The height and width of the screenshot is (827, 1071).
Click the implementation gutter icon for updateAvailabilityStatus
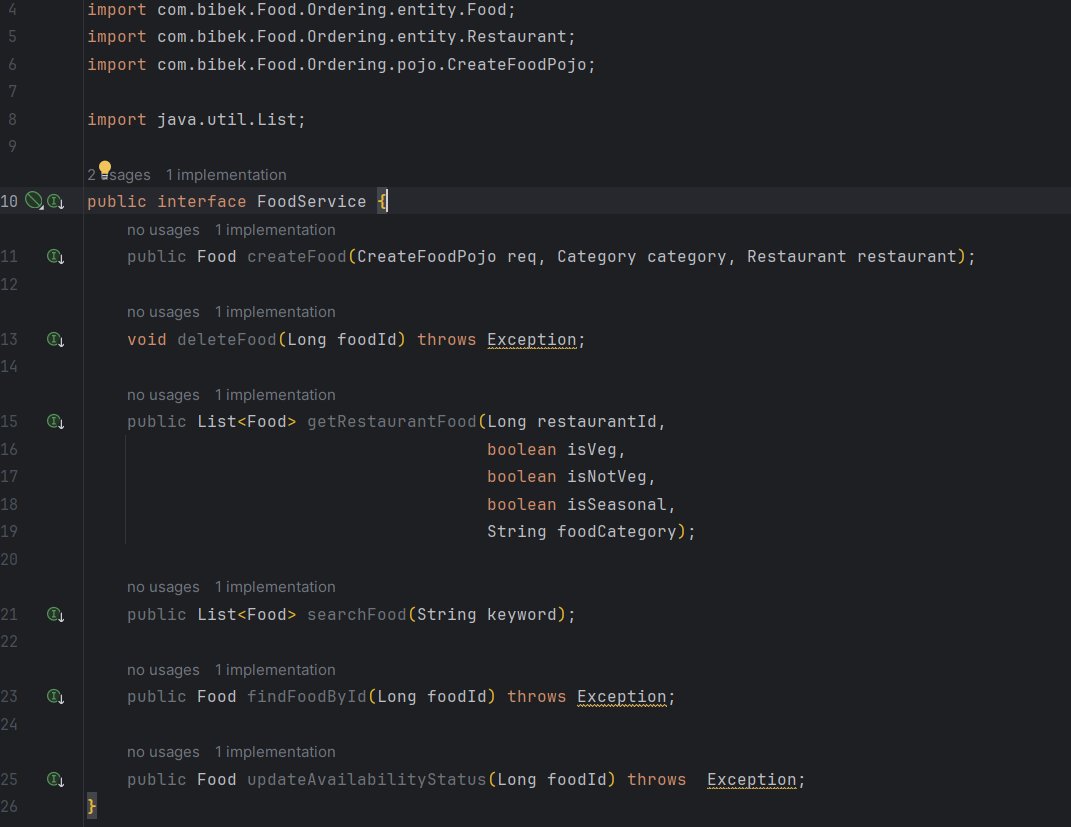pos(55,779)
